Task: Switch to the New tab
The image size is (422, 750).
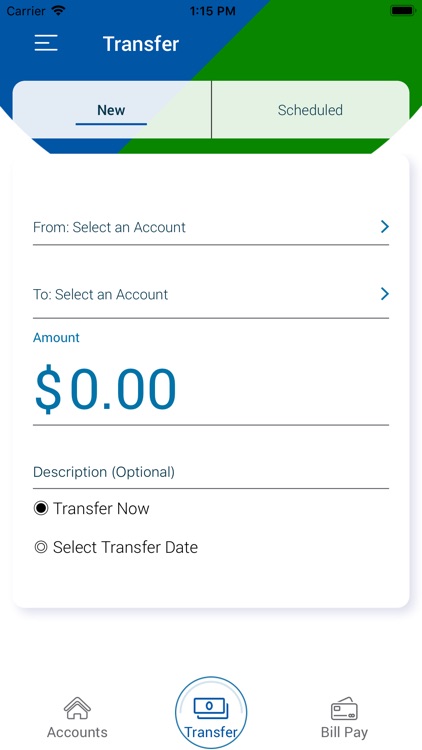Action: (x=111, y=110)
